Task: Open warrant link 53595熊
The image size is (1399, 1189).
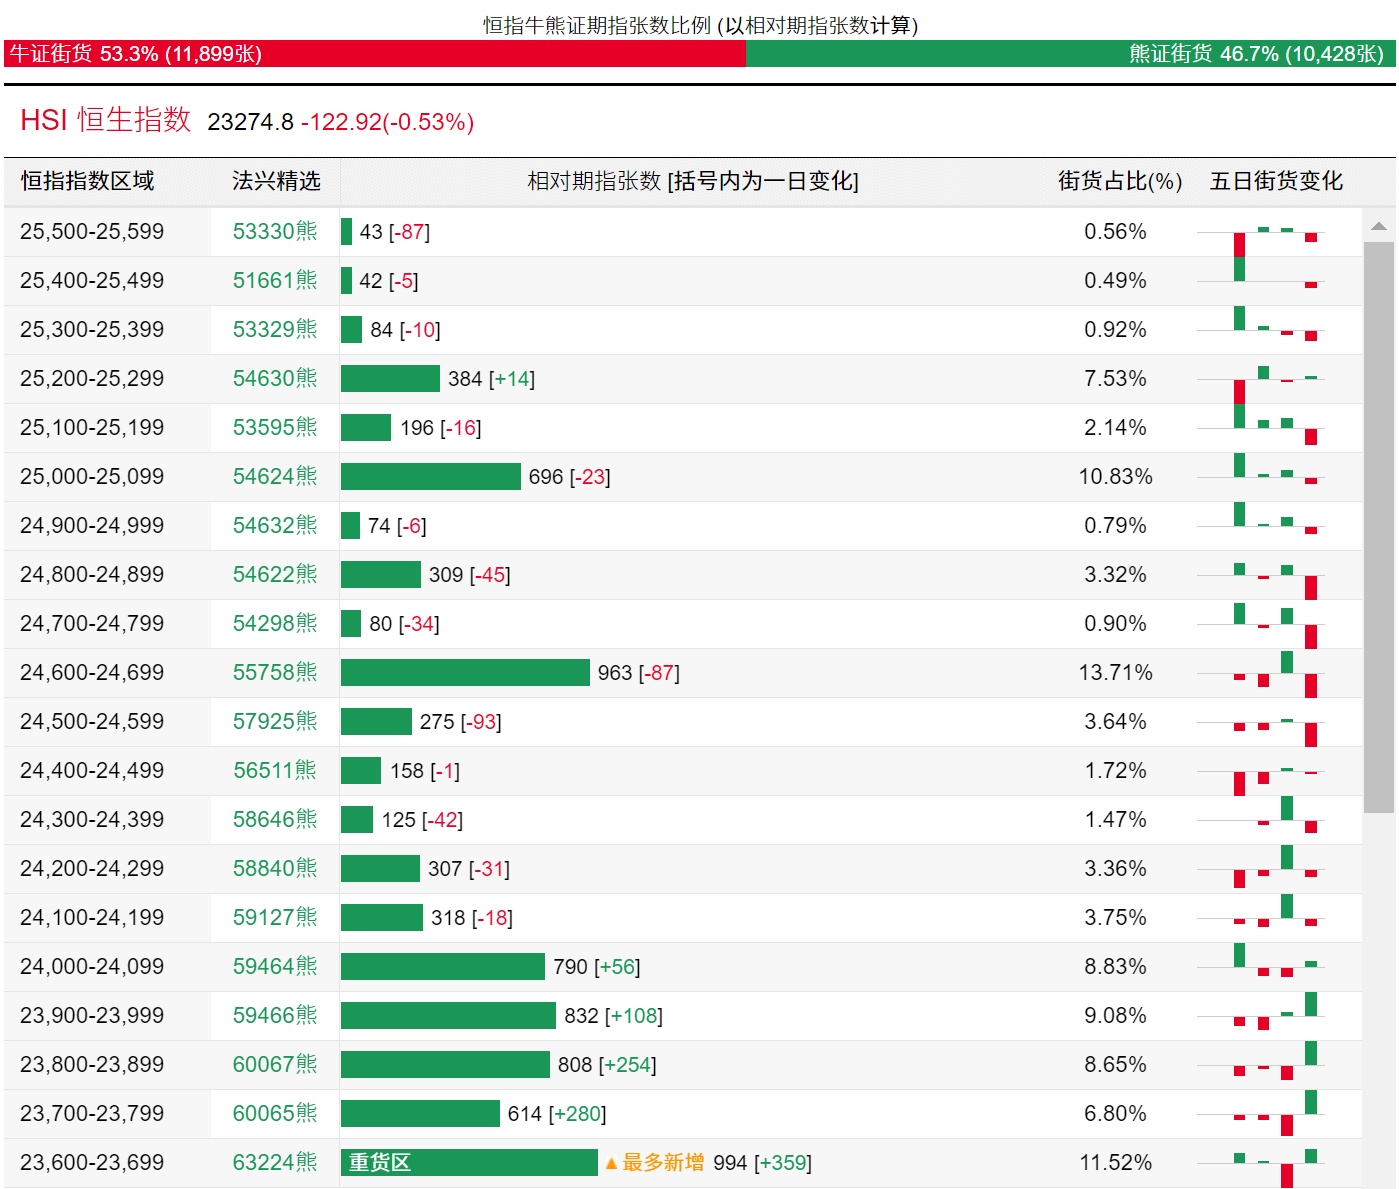Action: pyautogui.click(x=275, y=427)
